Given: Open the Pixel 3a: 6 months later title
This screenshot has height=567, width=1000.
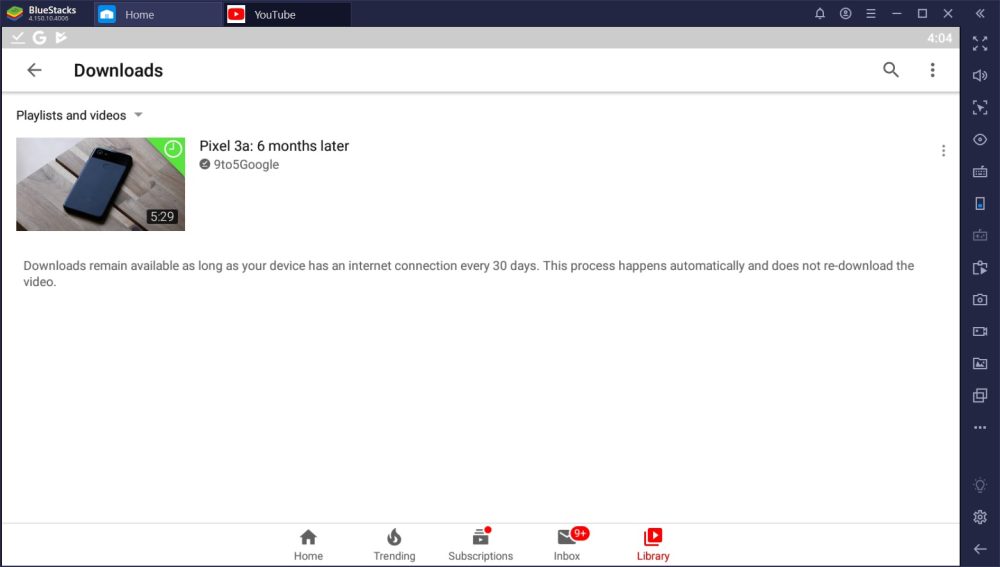Looking at the screenshot, I should click(x=274, y=146).
